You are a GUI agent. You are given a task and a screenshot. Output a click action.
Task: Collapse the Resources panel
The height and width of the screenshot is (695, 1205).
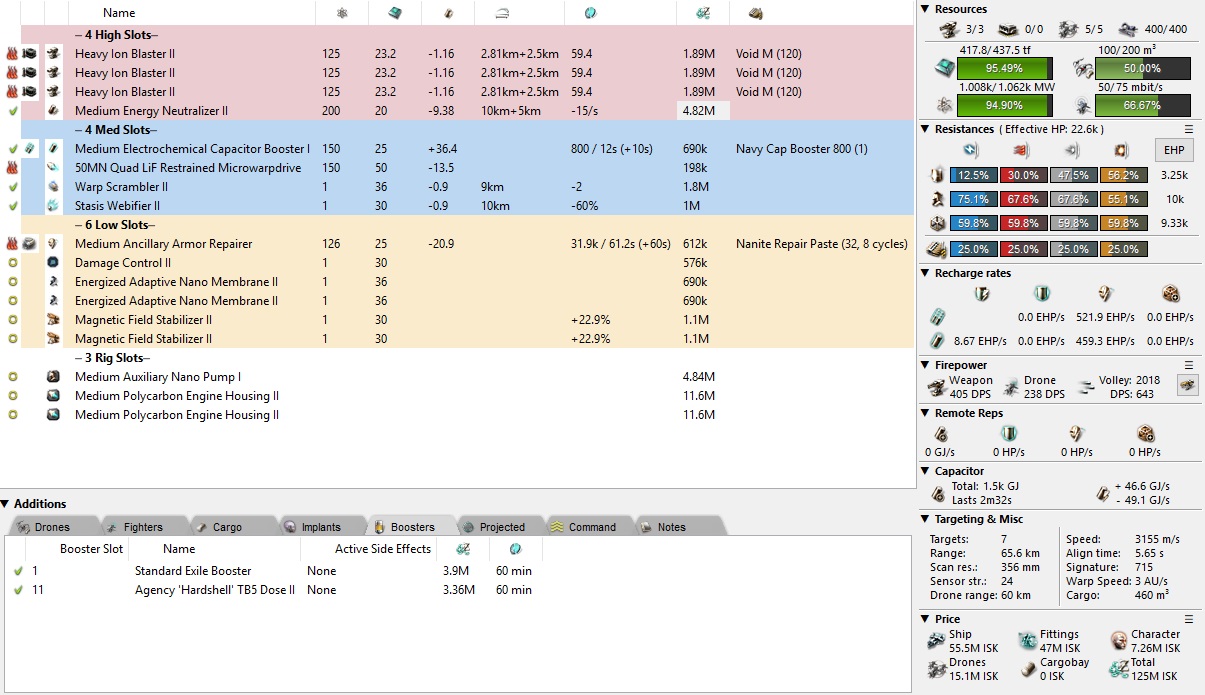coord(925,9)
